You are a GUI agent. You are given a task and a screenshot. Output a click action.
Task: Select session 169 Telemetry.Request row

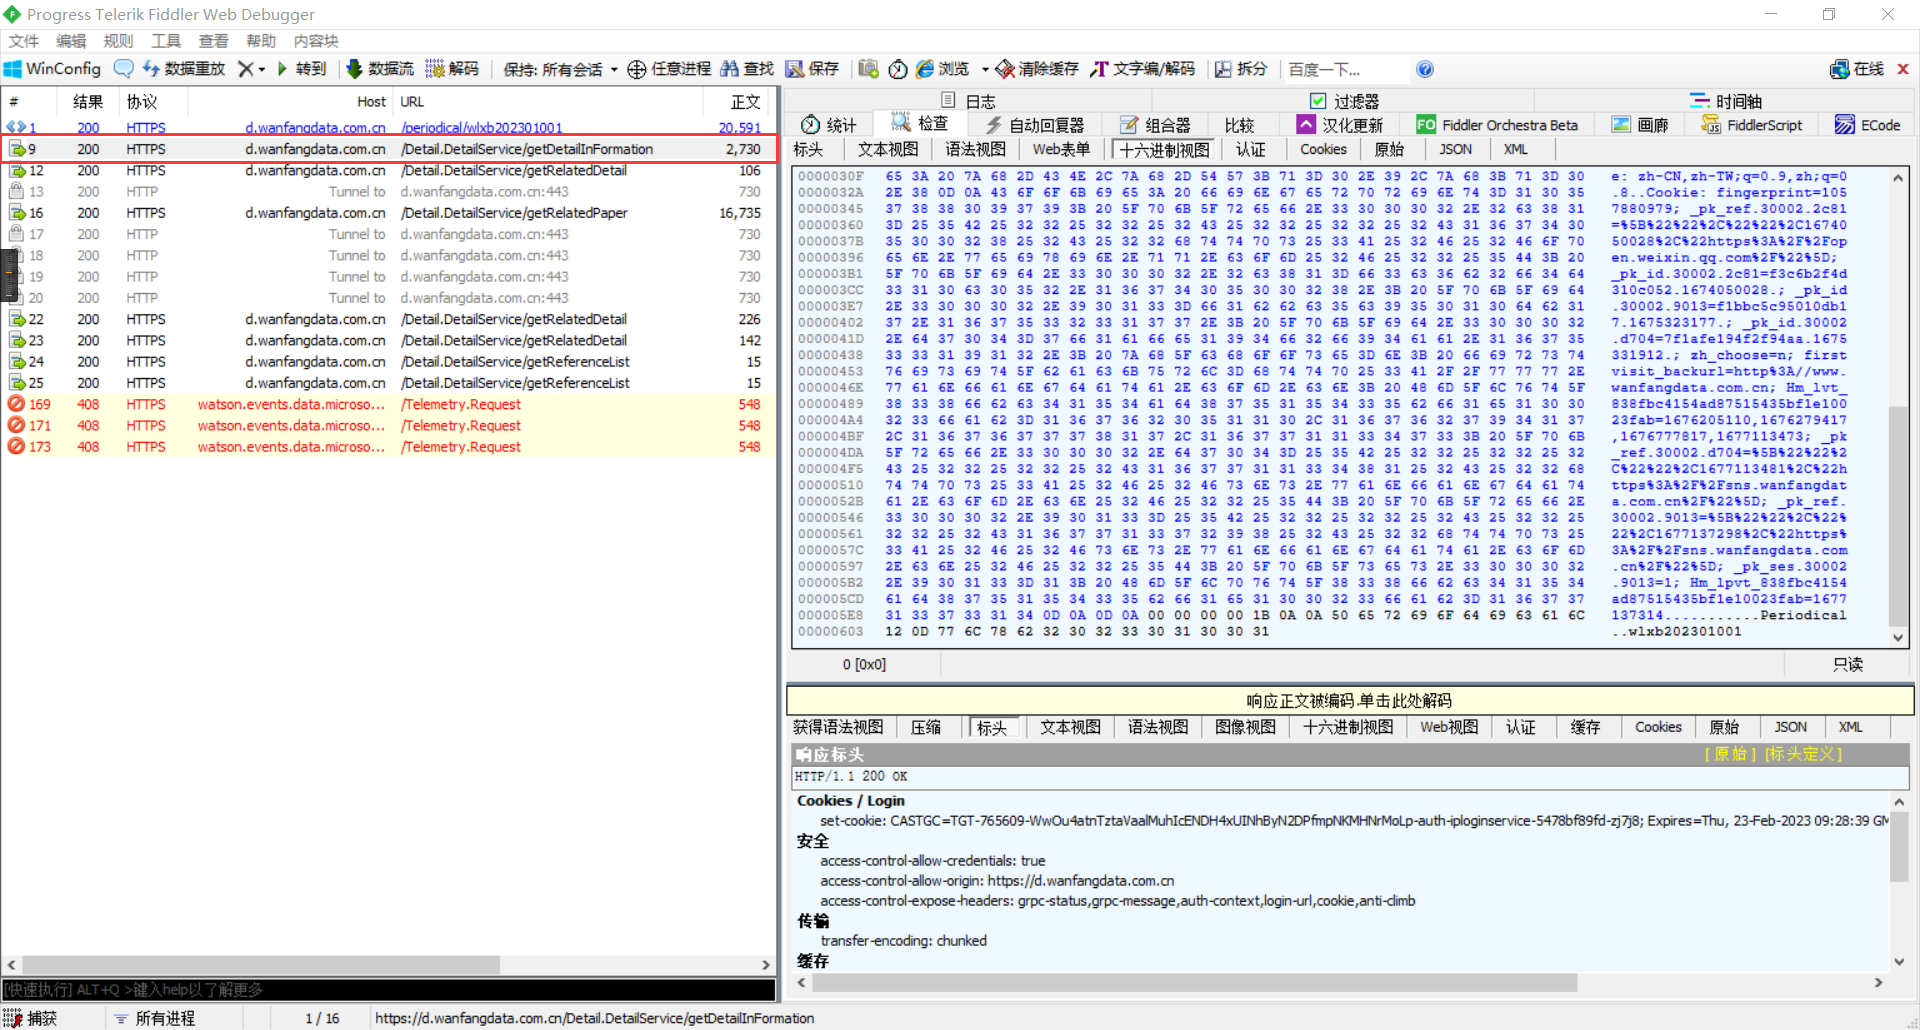click(388, 404)
